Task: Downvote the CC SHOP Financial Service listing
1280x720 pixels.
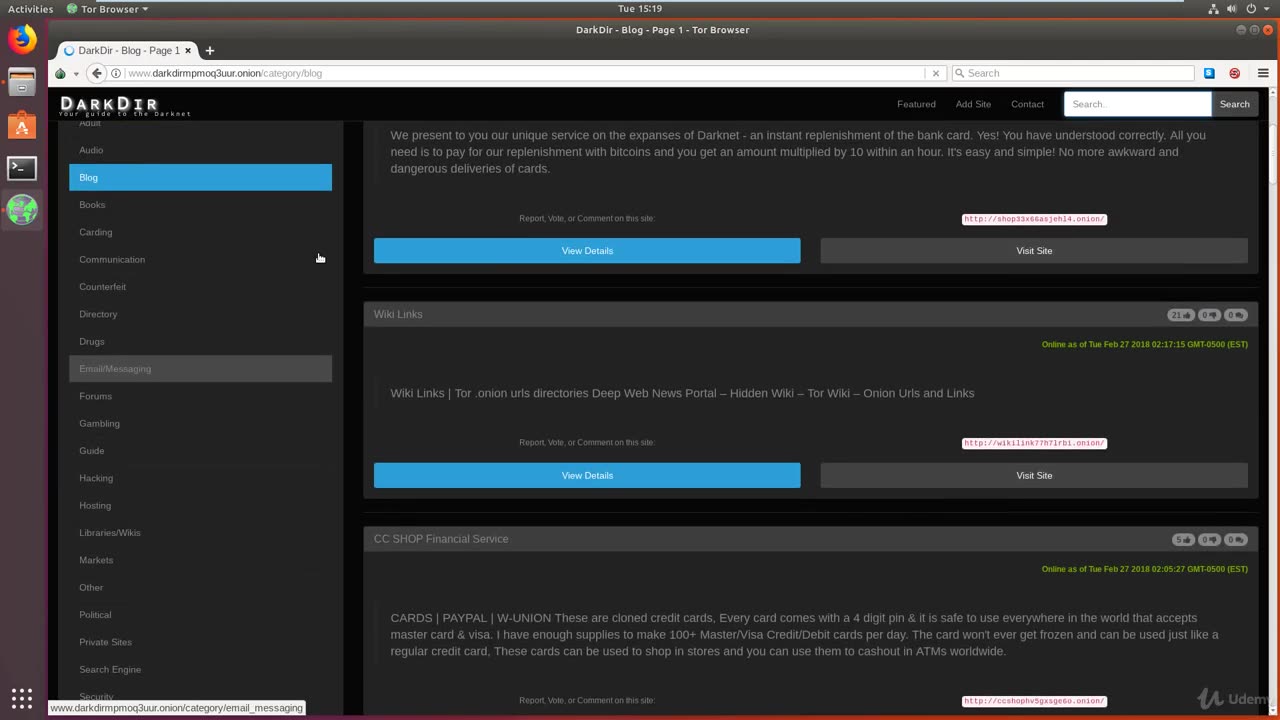Action: coord(1209,540)
